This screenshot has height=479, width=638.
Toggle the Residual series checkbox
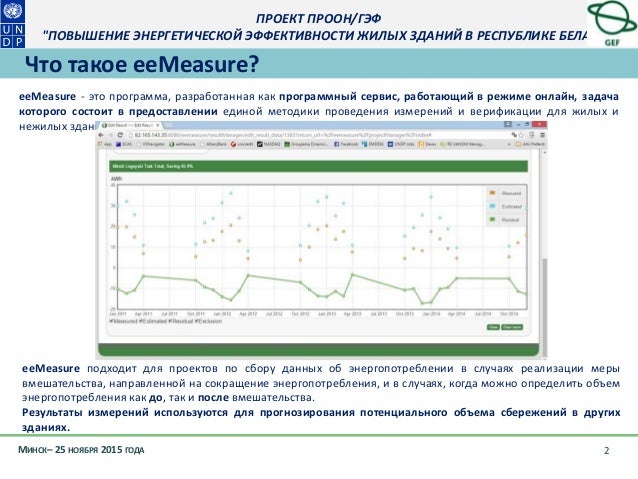tap(170, 321)
